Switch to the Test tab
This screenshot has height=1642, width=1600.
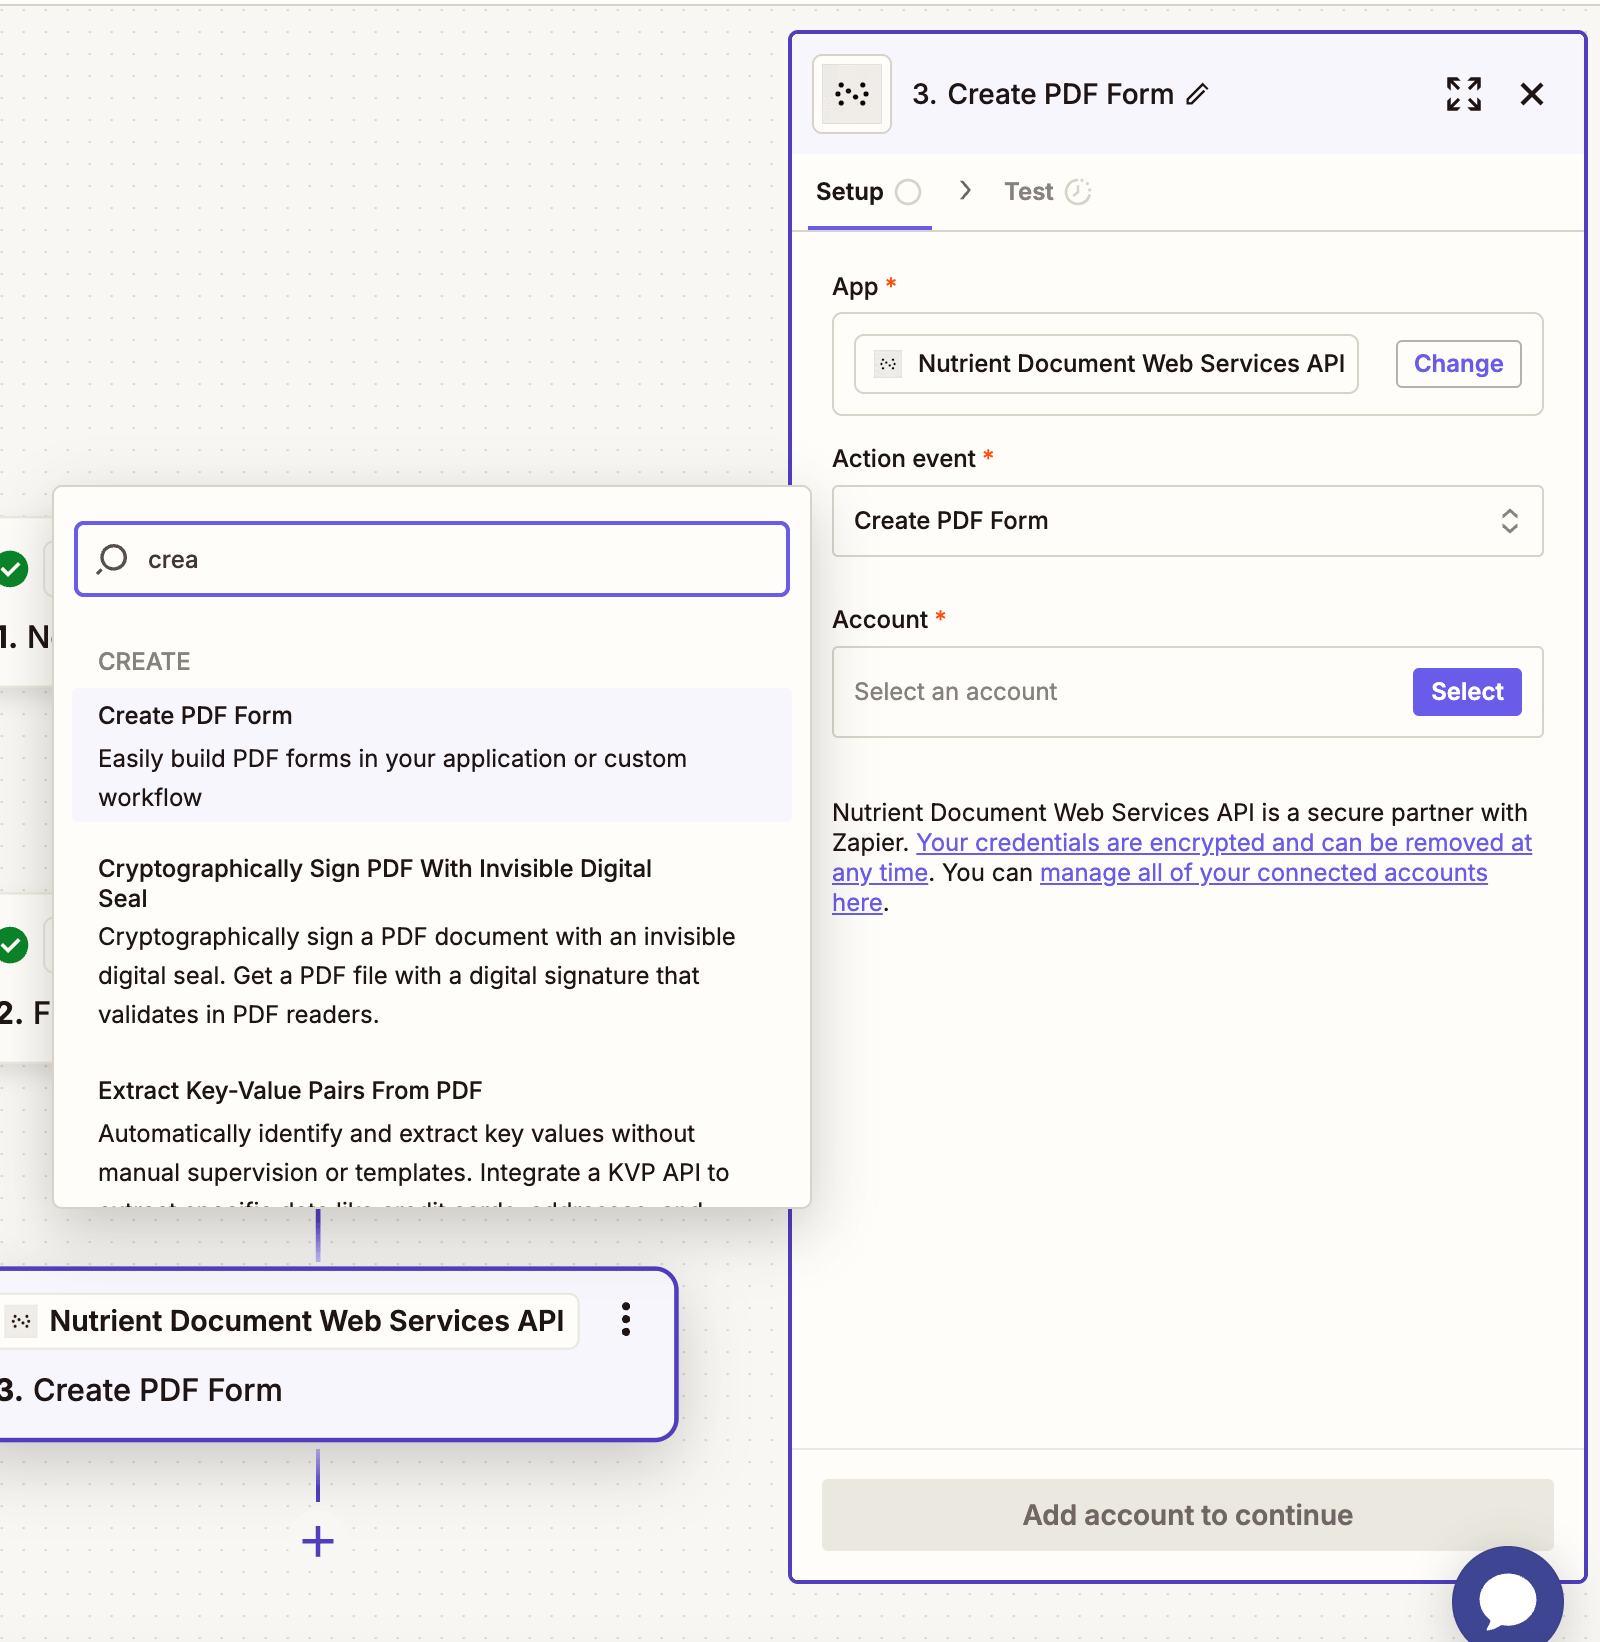1029,191
